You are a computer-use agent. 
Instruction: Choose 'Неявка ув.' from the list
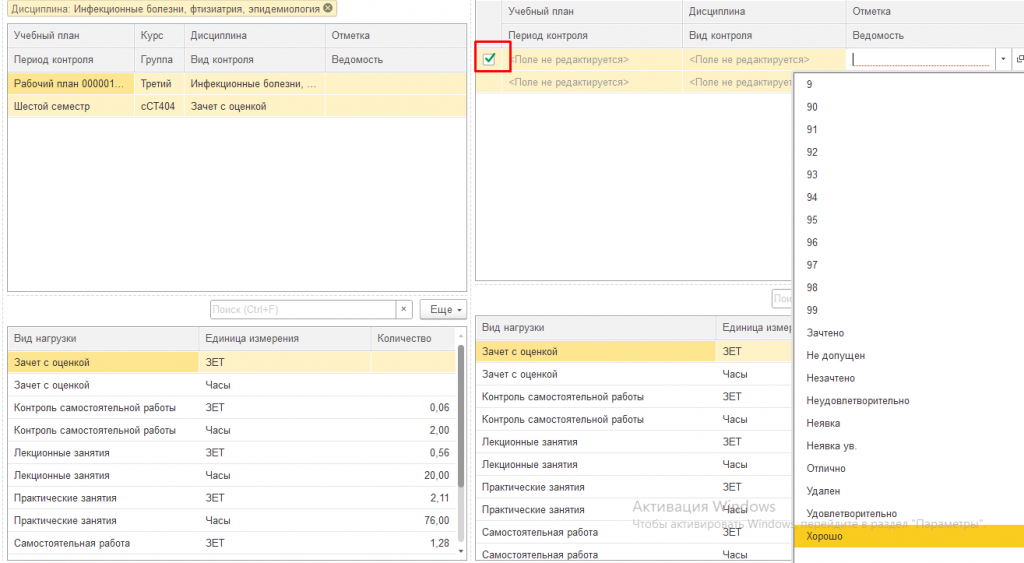coord(831,446)
